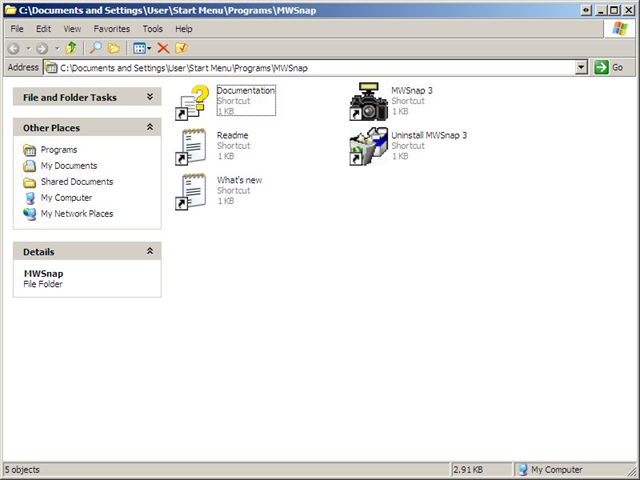640x480 pixels.
Task: Select the Uninstall MWSnap 3 file name
Action: tap(429, 135)
